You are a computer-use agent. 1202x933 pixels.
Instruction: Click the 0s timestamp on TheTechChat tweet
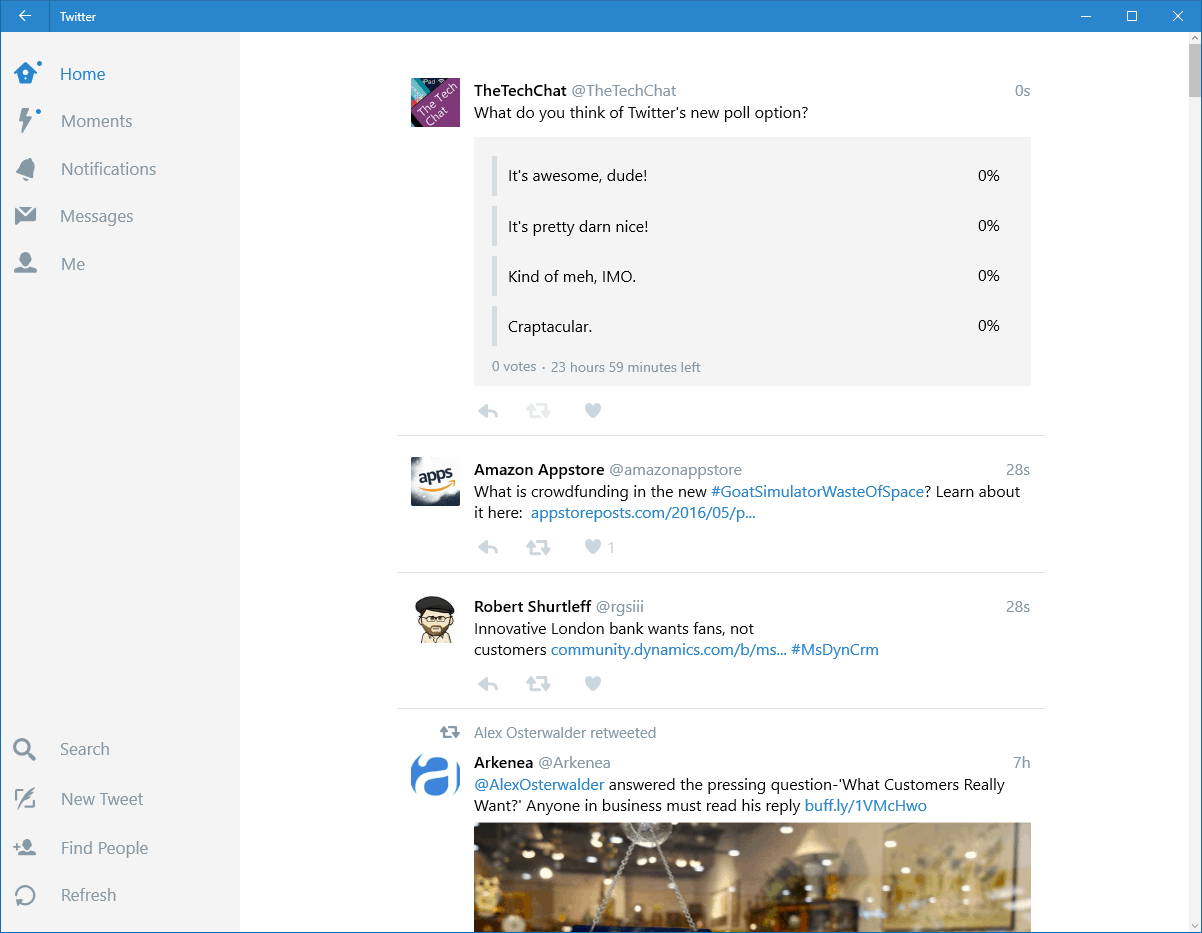point(1022,91)
